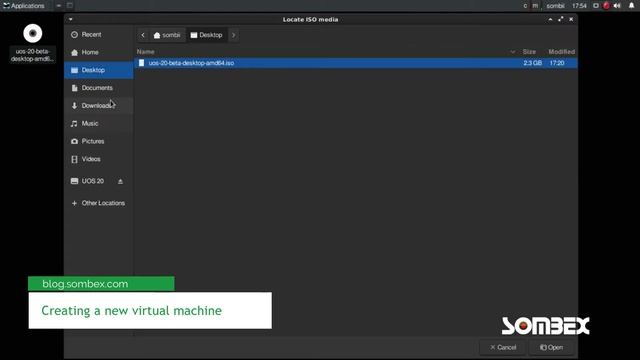Sort files by the Size column
Image resolution: width=640 pixels, height=360 pixels.
click(x=529, y=52)
